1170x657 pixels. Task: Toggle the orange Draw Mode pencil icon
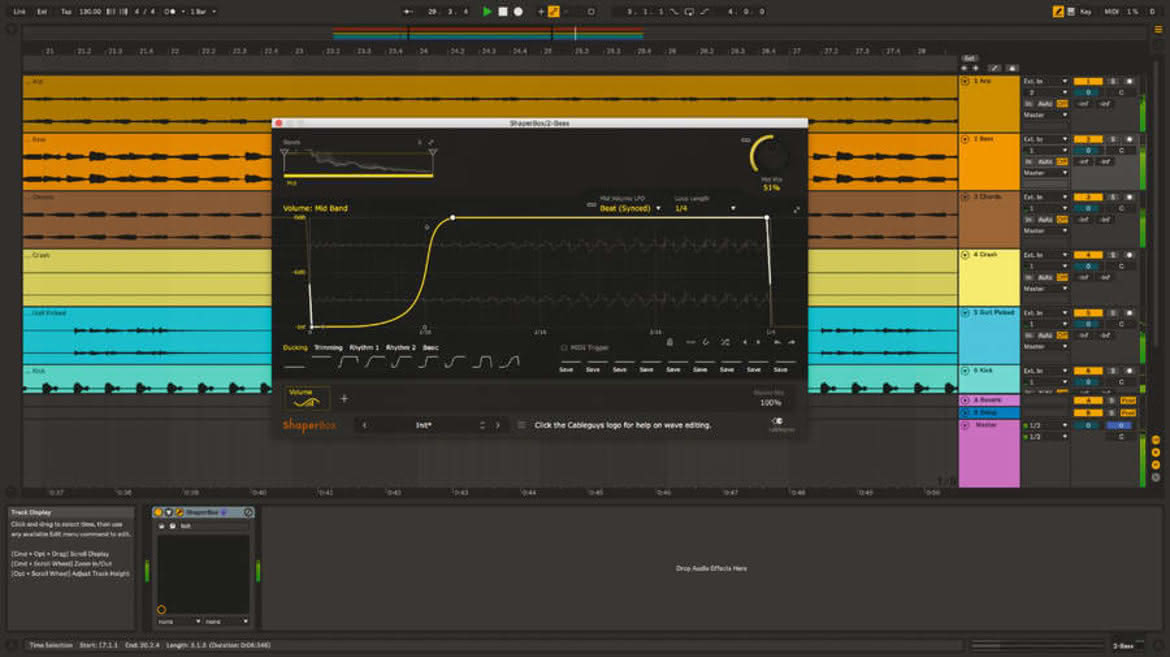(1058, 11)
